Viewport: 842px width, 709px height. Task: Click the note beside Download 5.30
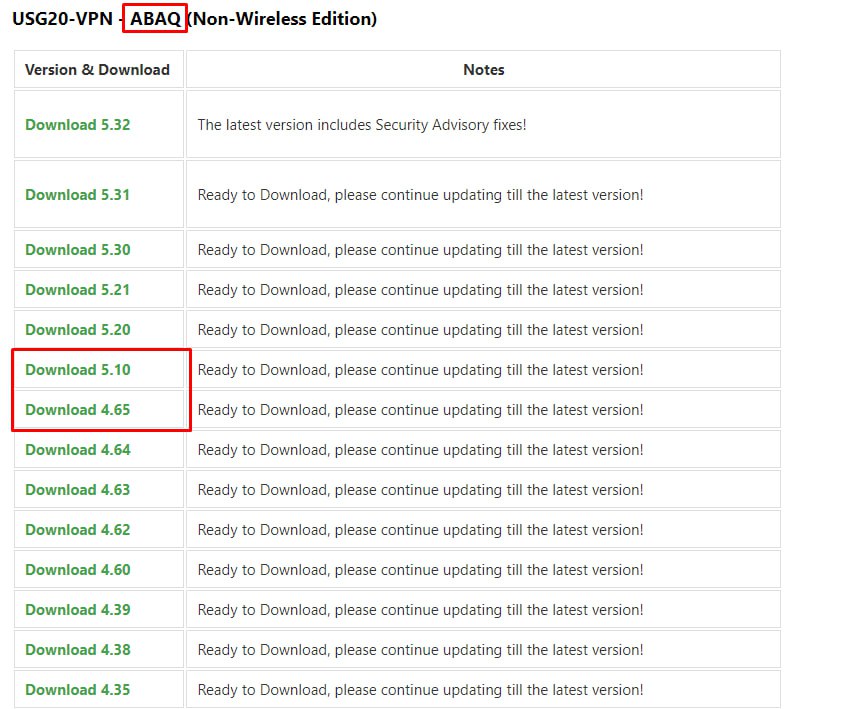pos(420,250)
